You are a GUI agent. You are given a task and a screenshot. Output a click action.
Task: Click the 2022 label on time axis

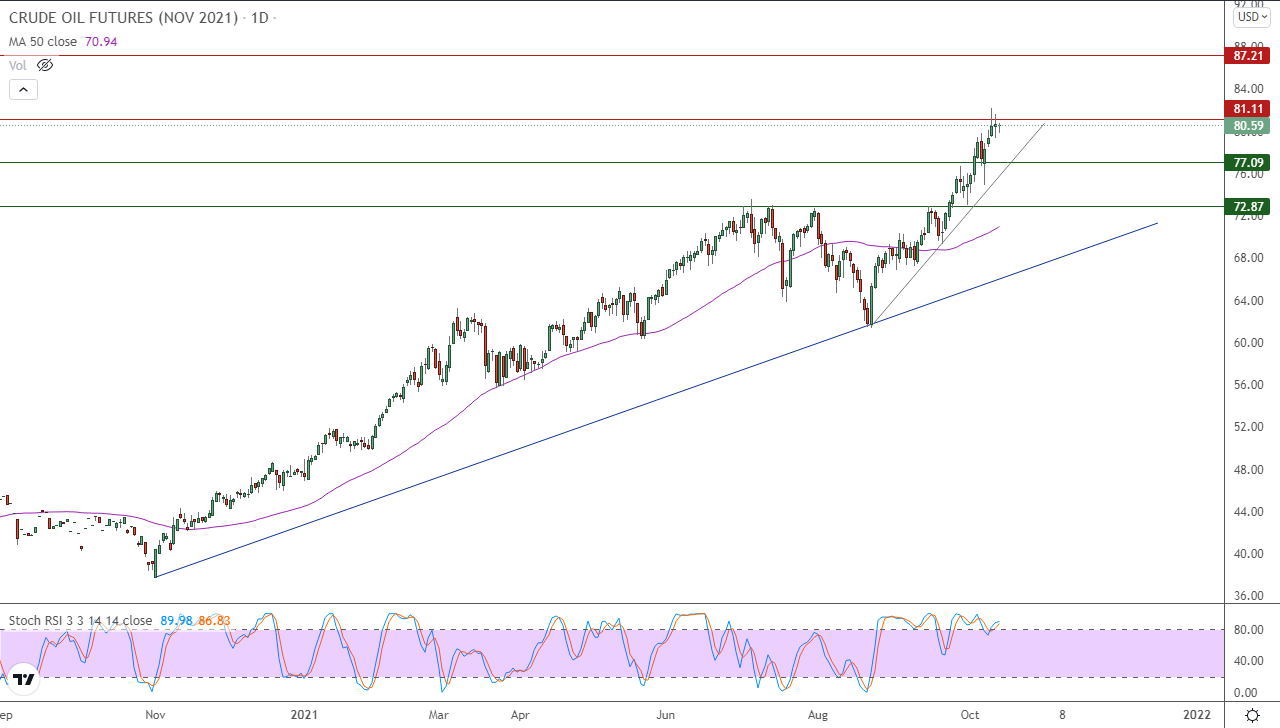pos(1196,715)
